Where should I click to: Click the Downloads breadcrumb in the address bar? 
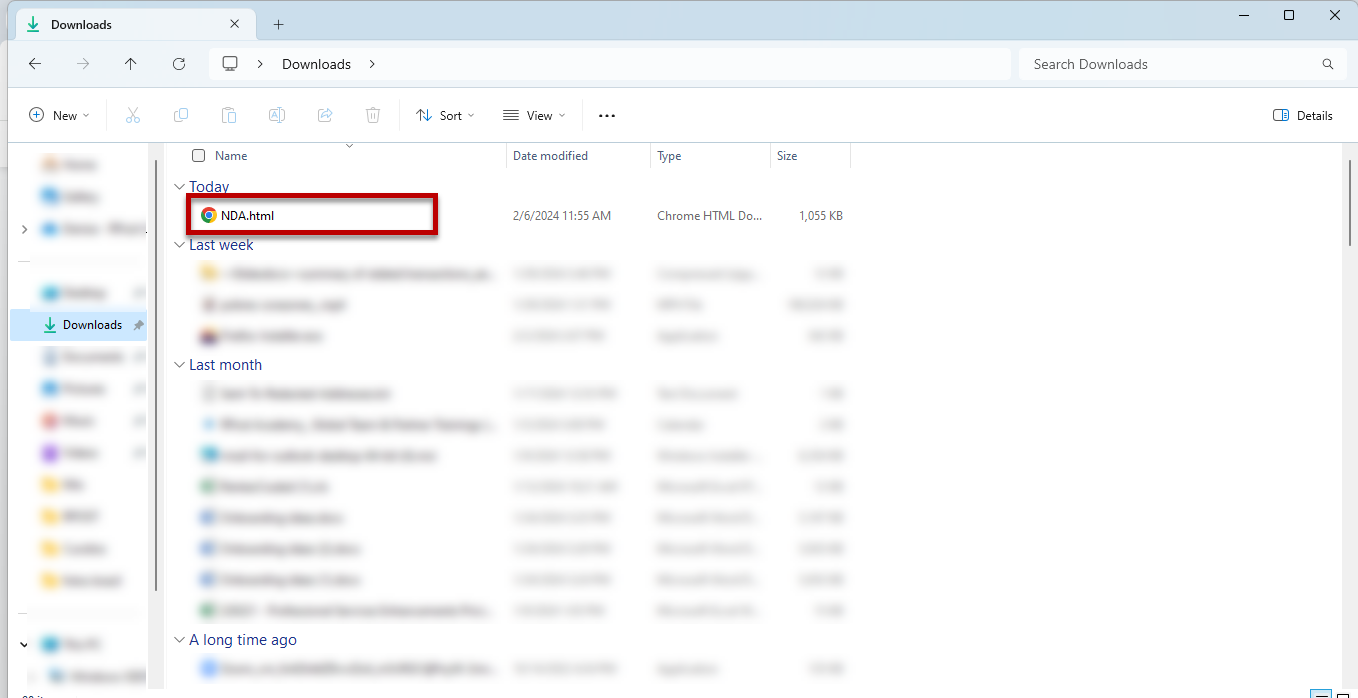(316, 63)
